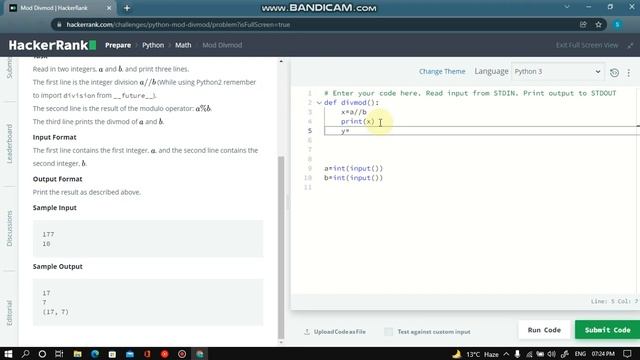640x360 pixels.
Task: Close the Mod Divmod browser tab
Action: coord(109,8)
